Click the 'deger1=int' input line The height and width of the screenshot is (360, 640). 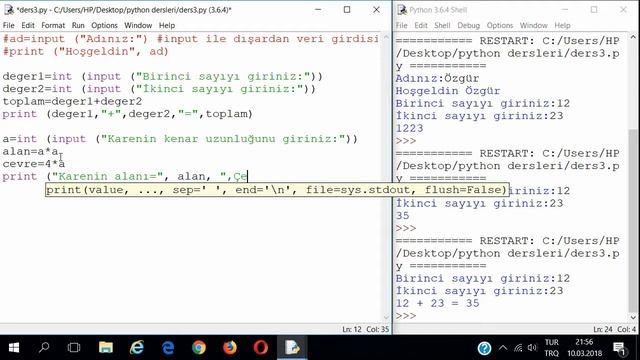click(162, 76)
